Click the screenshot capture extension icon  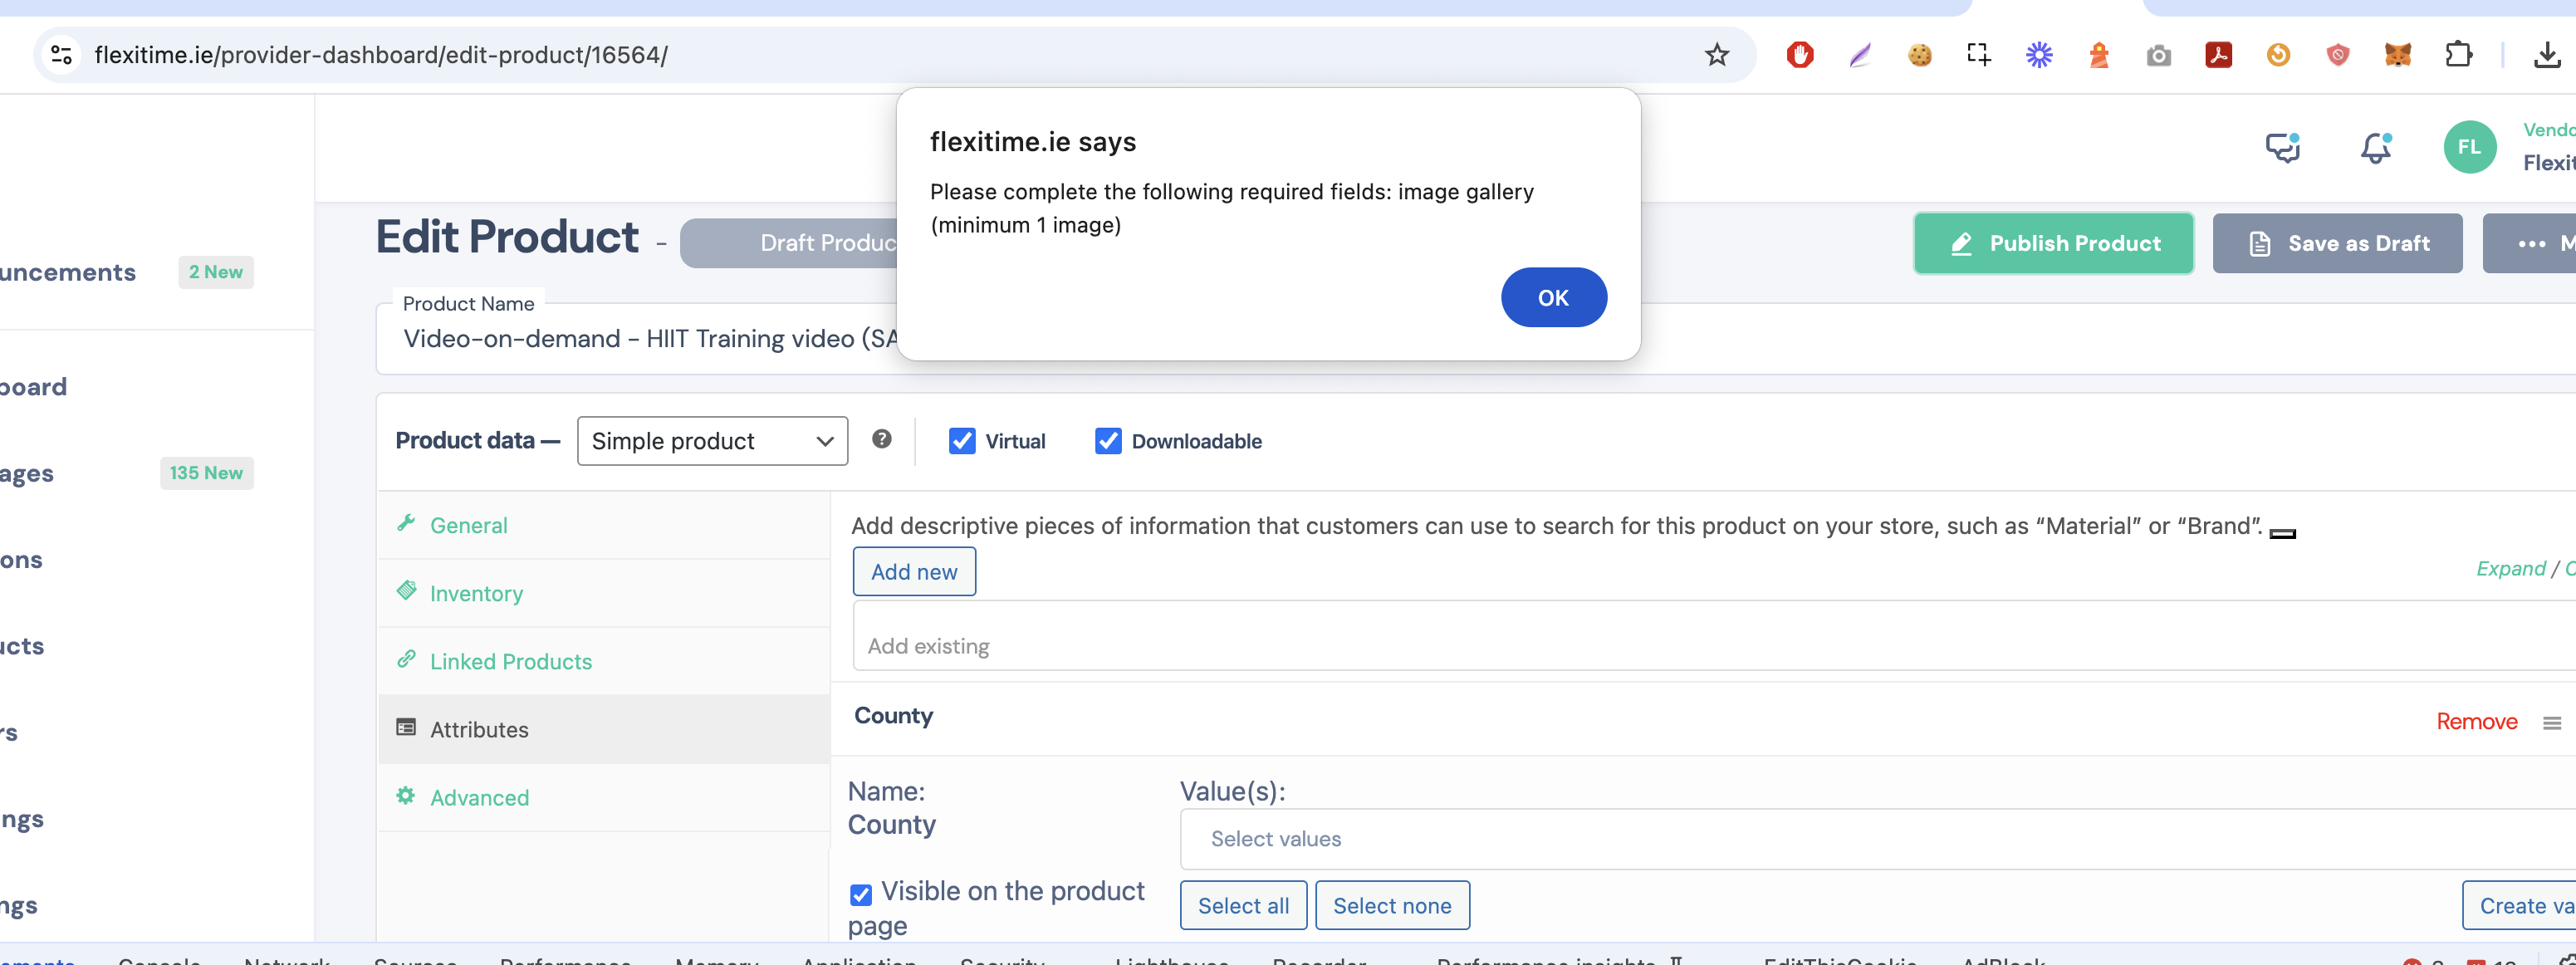click(x=1979, y=55)
